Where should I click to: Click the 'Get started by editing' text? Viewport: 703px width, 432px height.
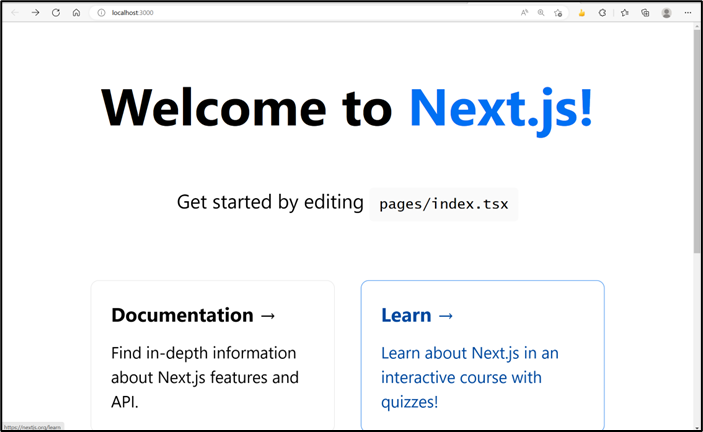pyautogui.click(x=270, y=202)
